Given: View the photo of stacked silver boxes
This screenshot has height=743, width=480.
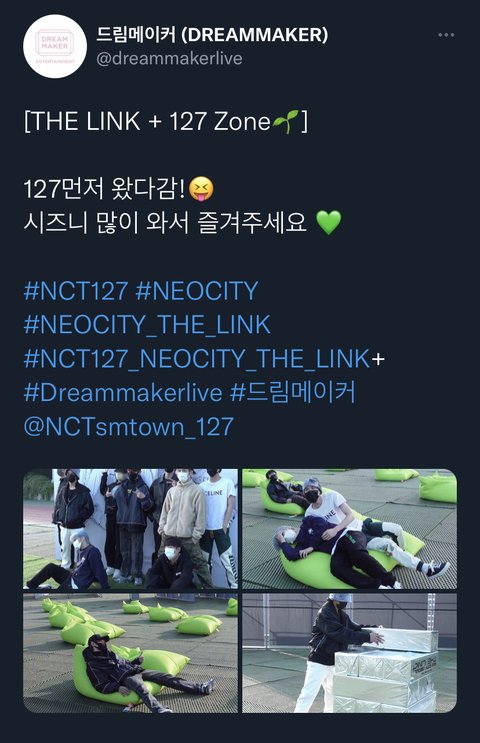Looking at the screenshot, I should (350, 653).
